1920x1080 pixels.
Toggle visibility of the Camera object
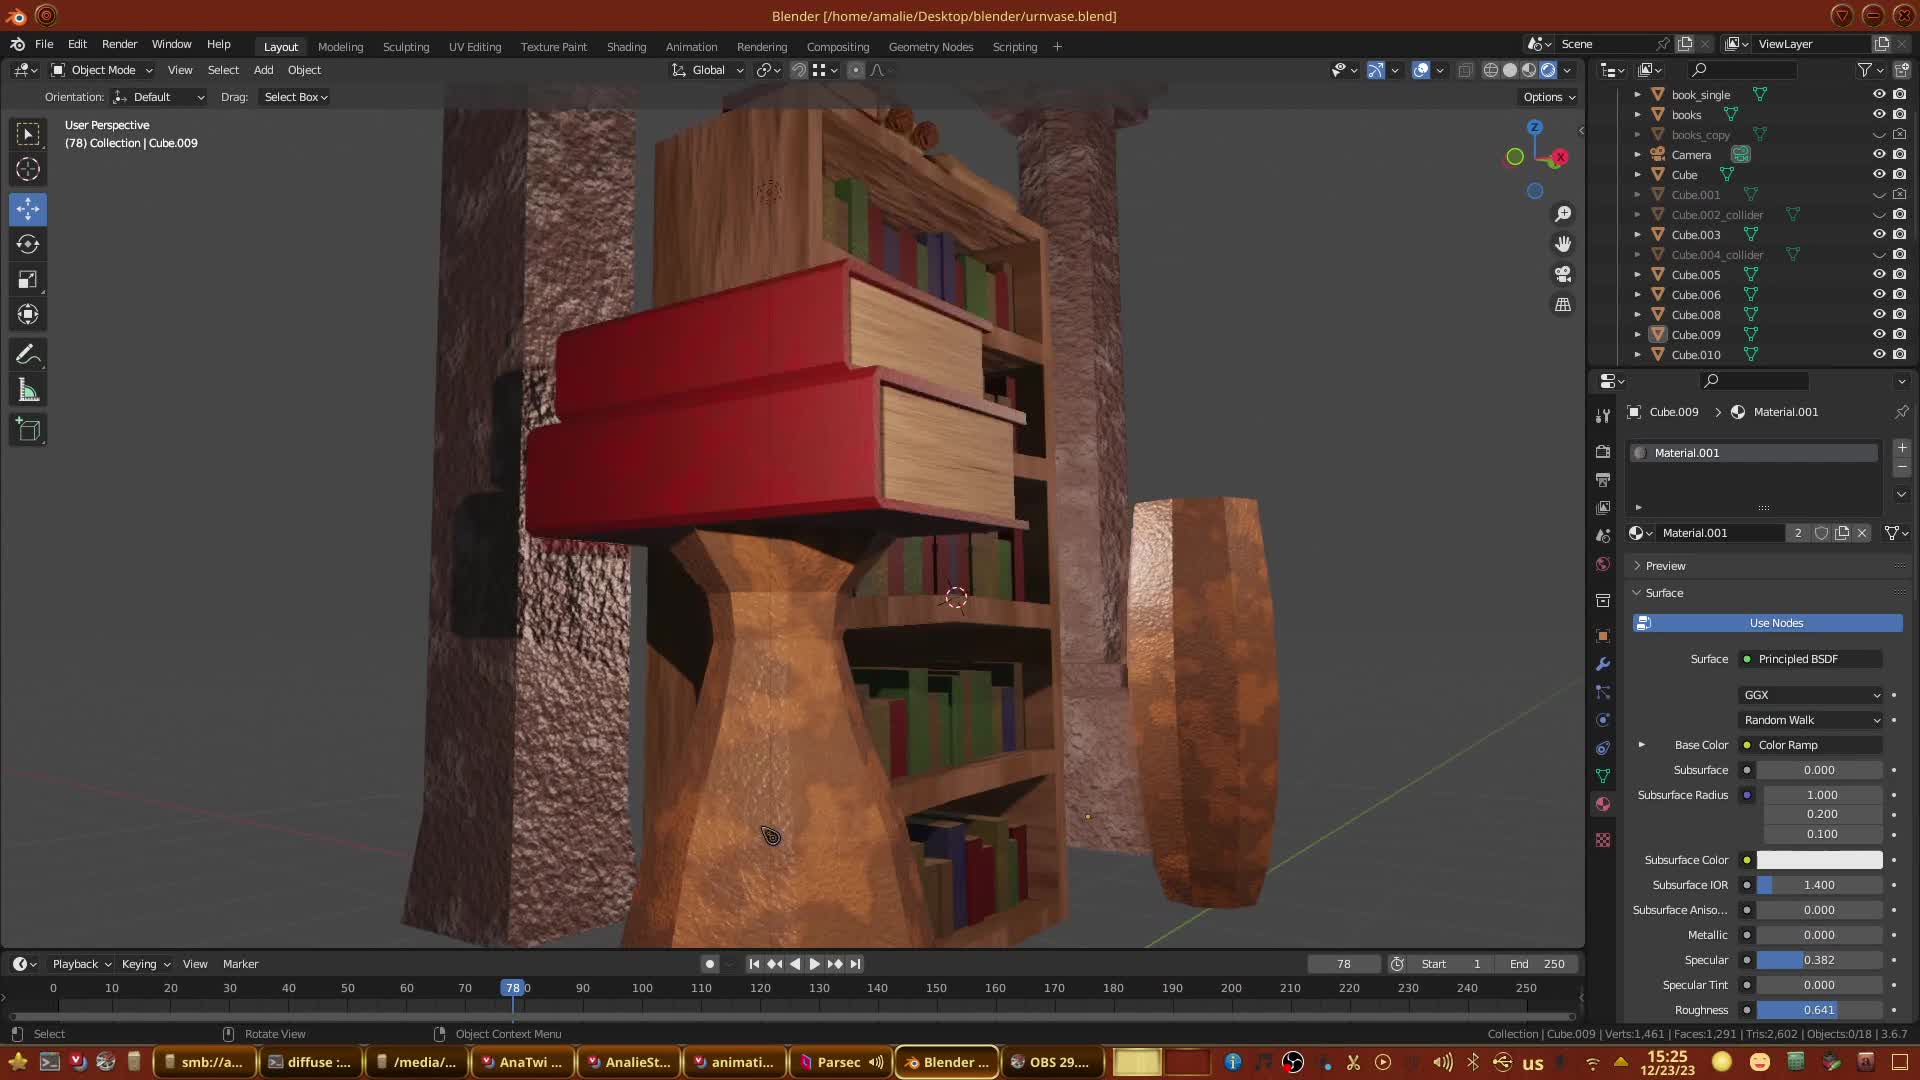click(x=1878, y=155)
